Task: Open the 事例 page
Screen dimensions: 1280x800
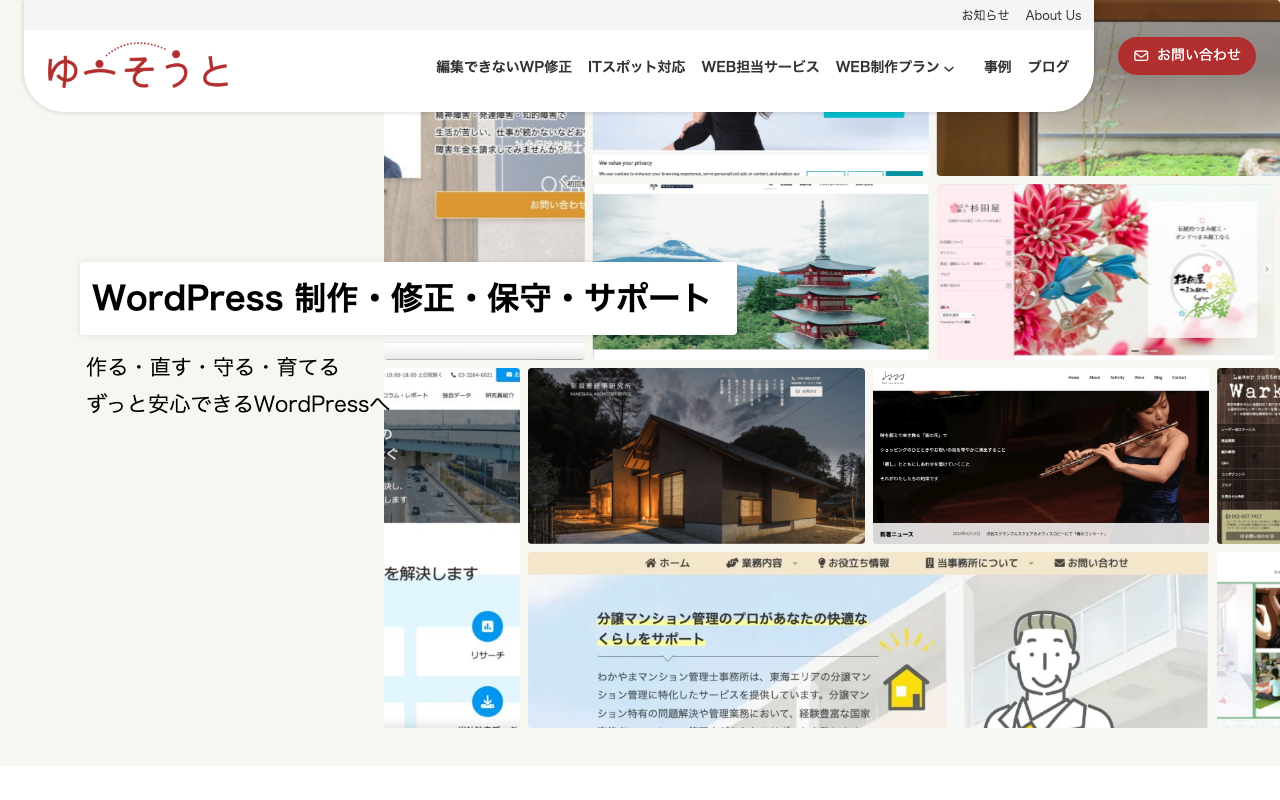Action: coord(998,67)
